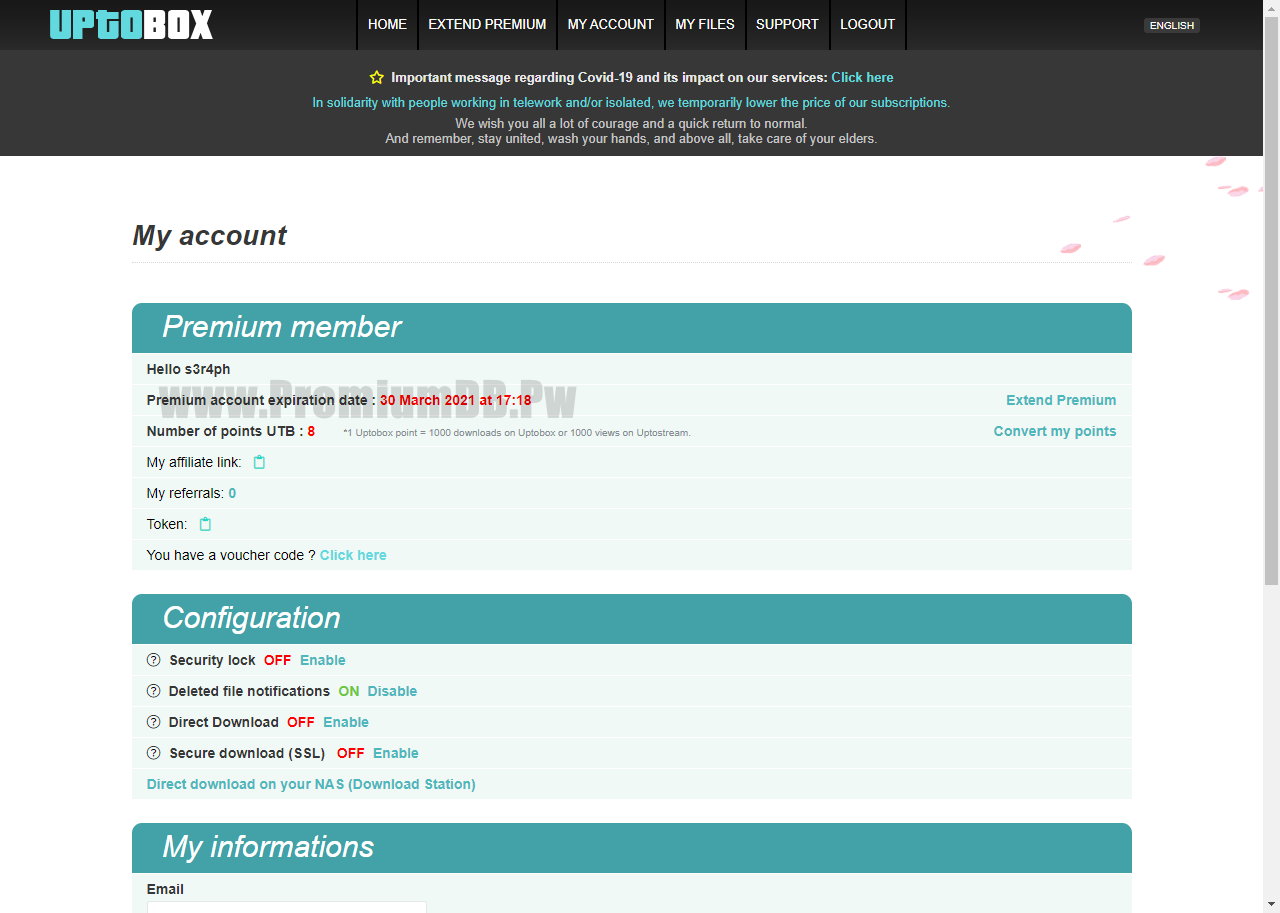Open the SUPPORT navigation item
Screen dimensions: 1280x913
pyautogui.click(x=787, y=24)
